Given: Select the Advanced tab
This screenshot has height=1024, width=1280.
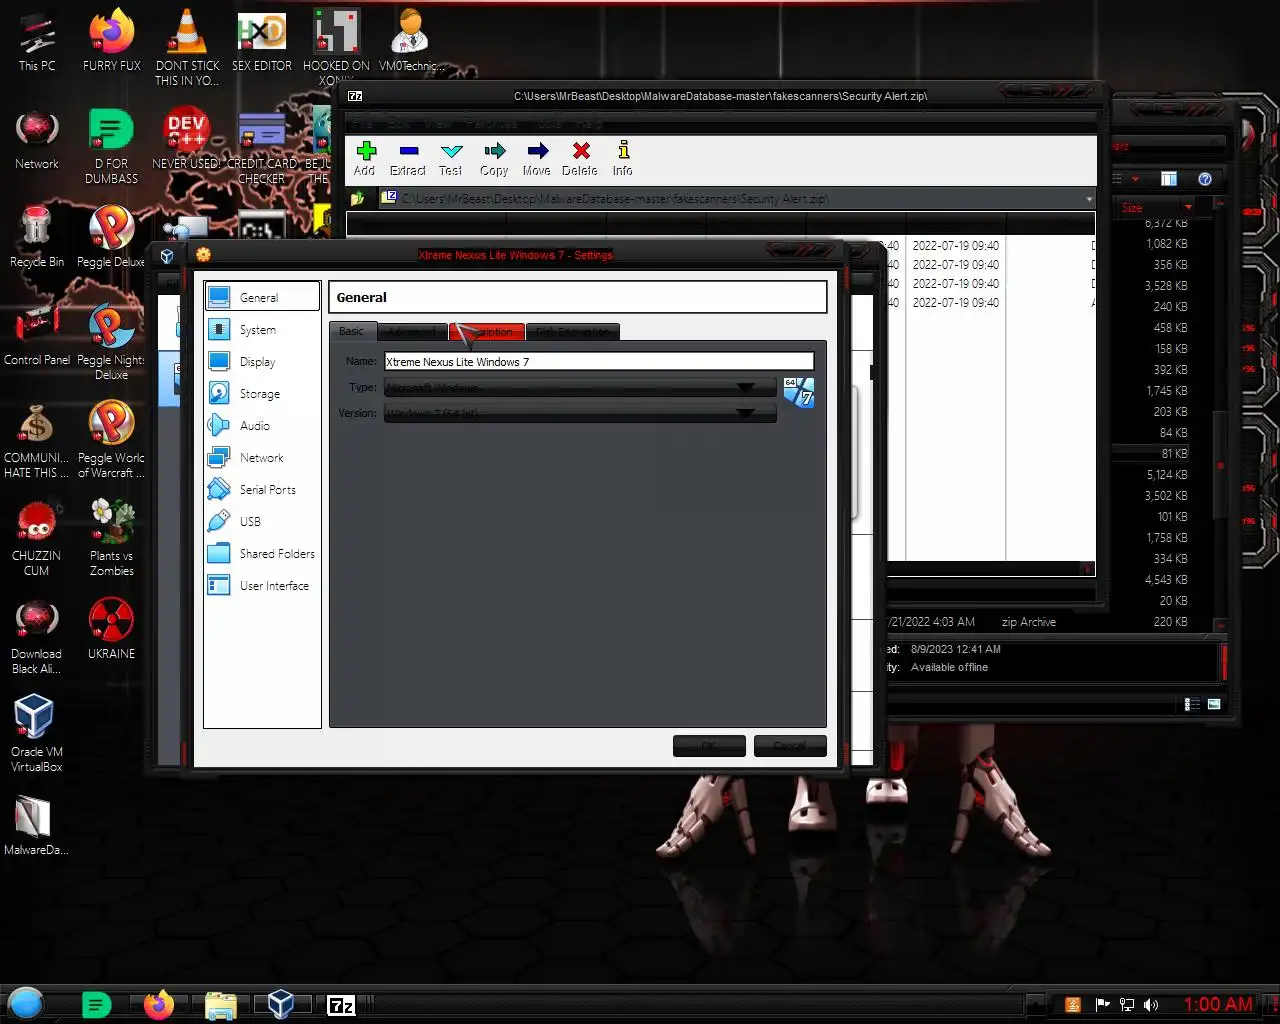Looking at the screenshot, I should coord(412,331).
